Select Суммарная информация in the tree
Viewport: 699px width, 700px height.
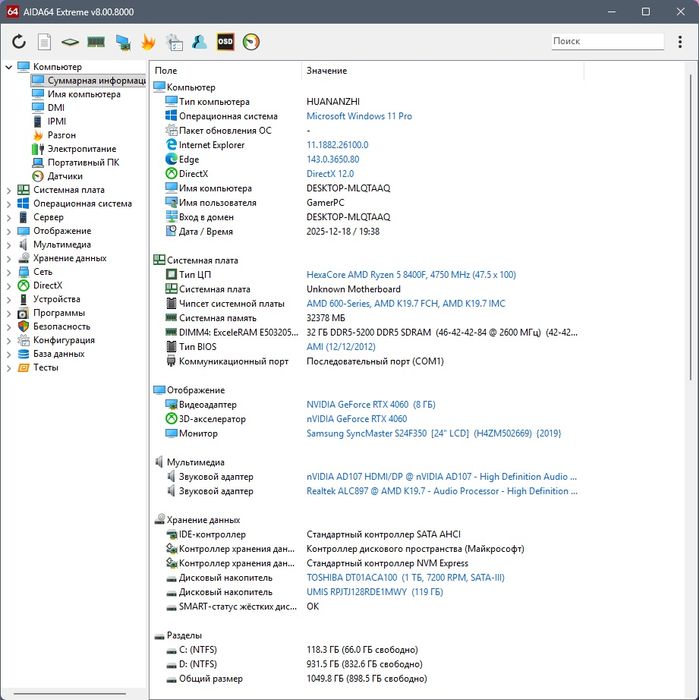[x=89, y=80]
